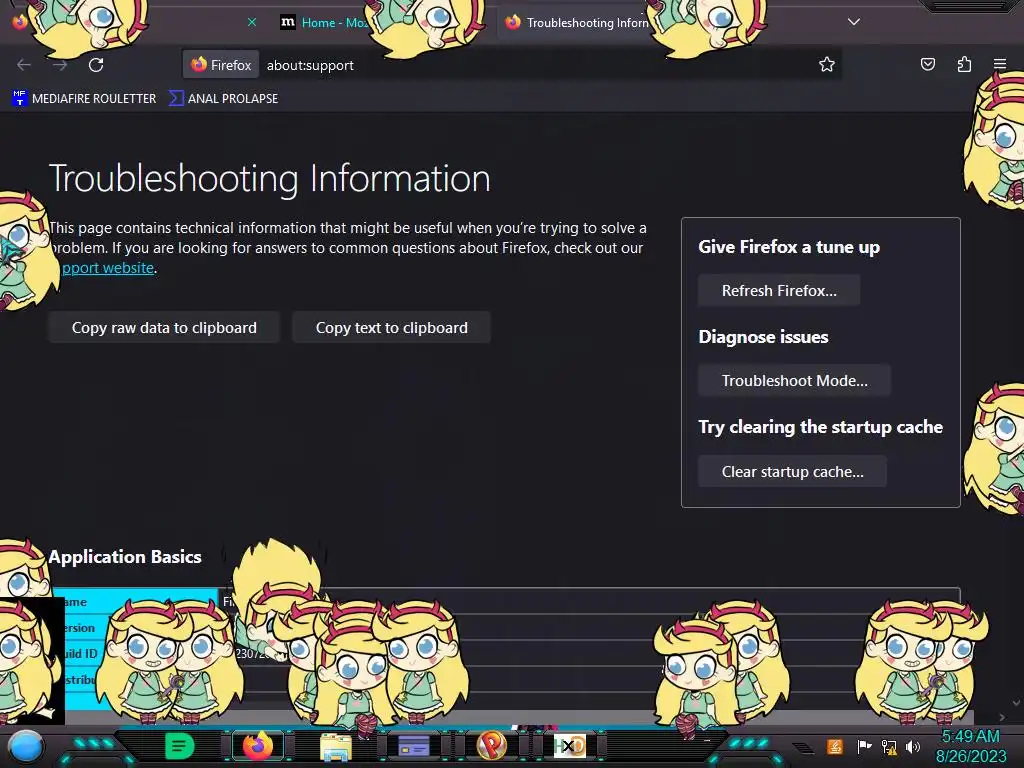The image size is (1024, 768).
Task: Open the Save to Pocket icon
Action: coord(927,64)
